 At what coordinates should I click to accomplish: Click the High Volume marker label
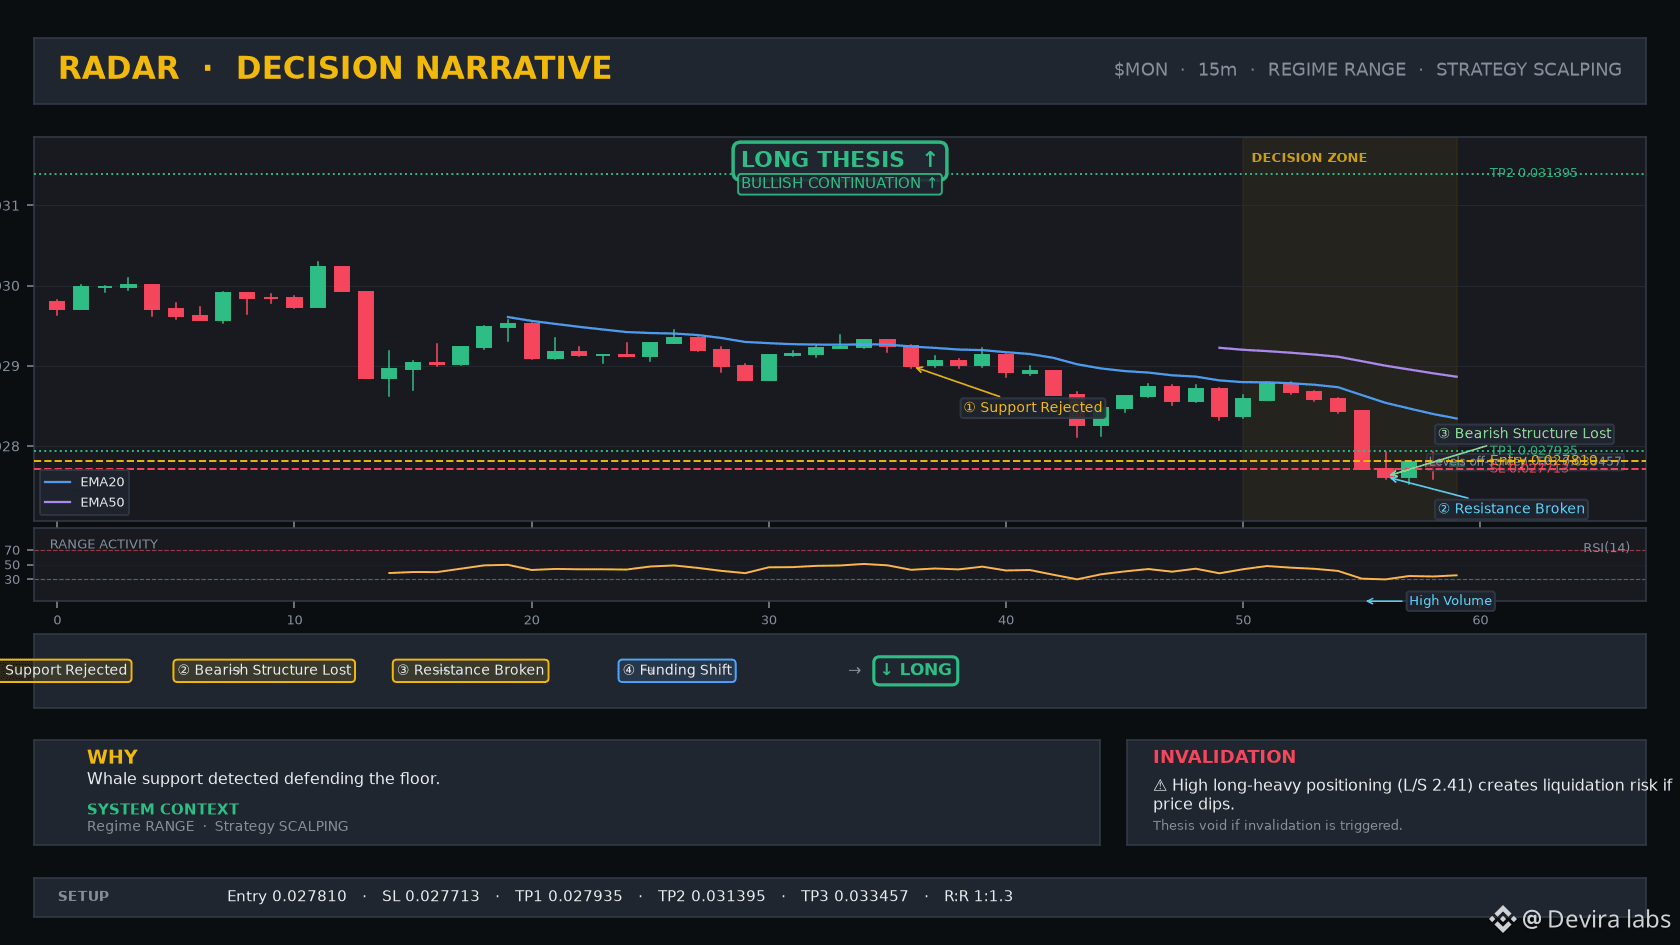coord(1450,601)
